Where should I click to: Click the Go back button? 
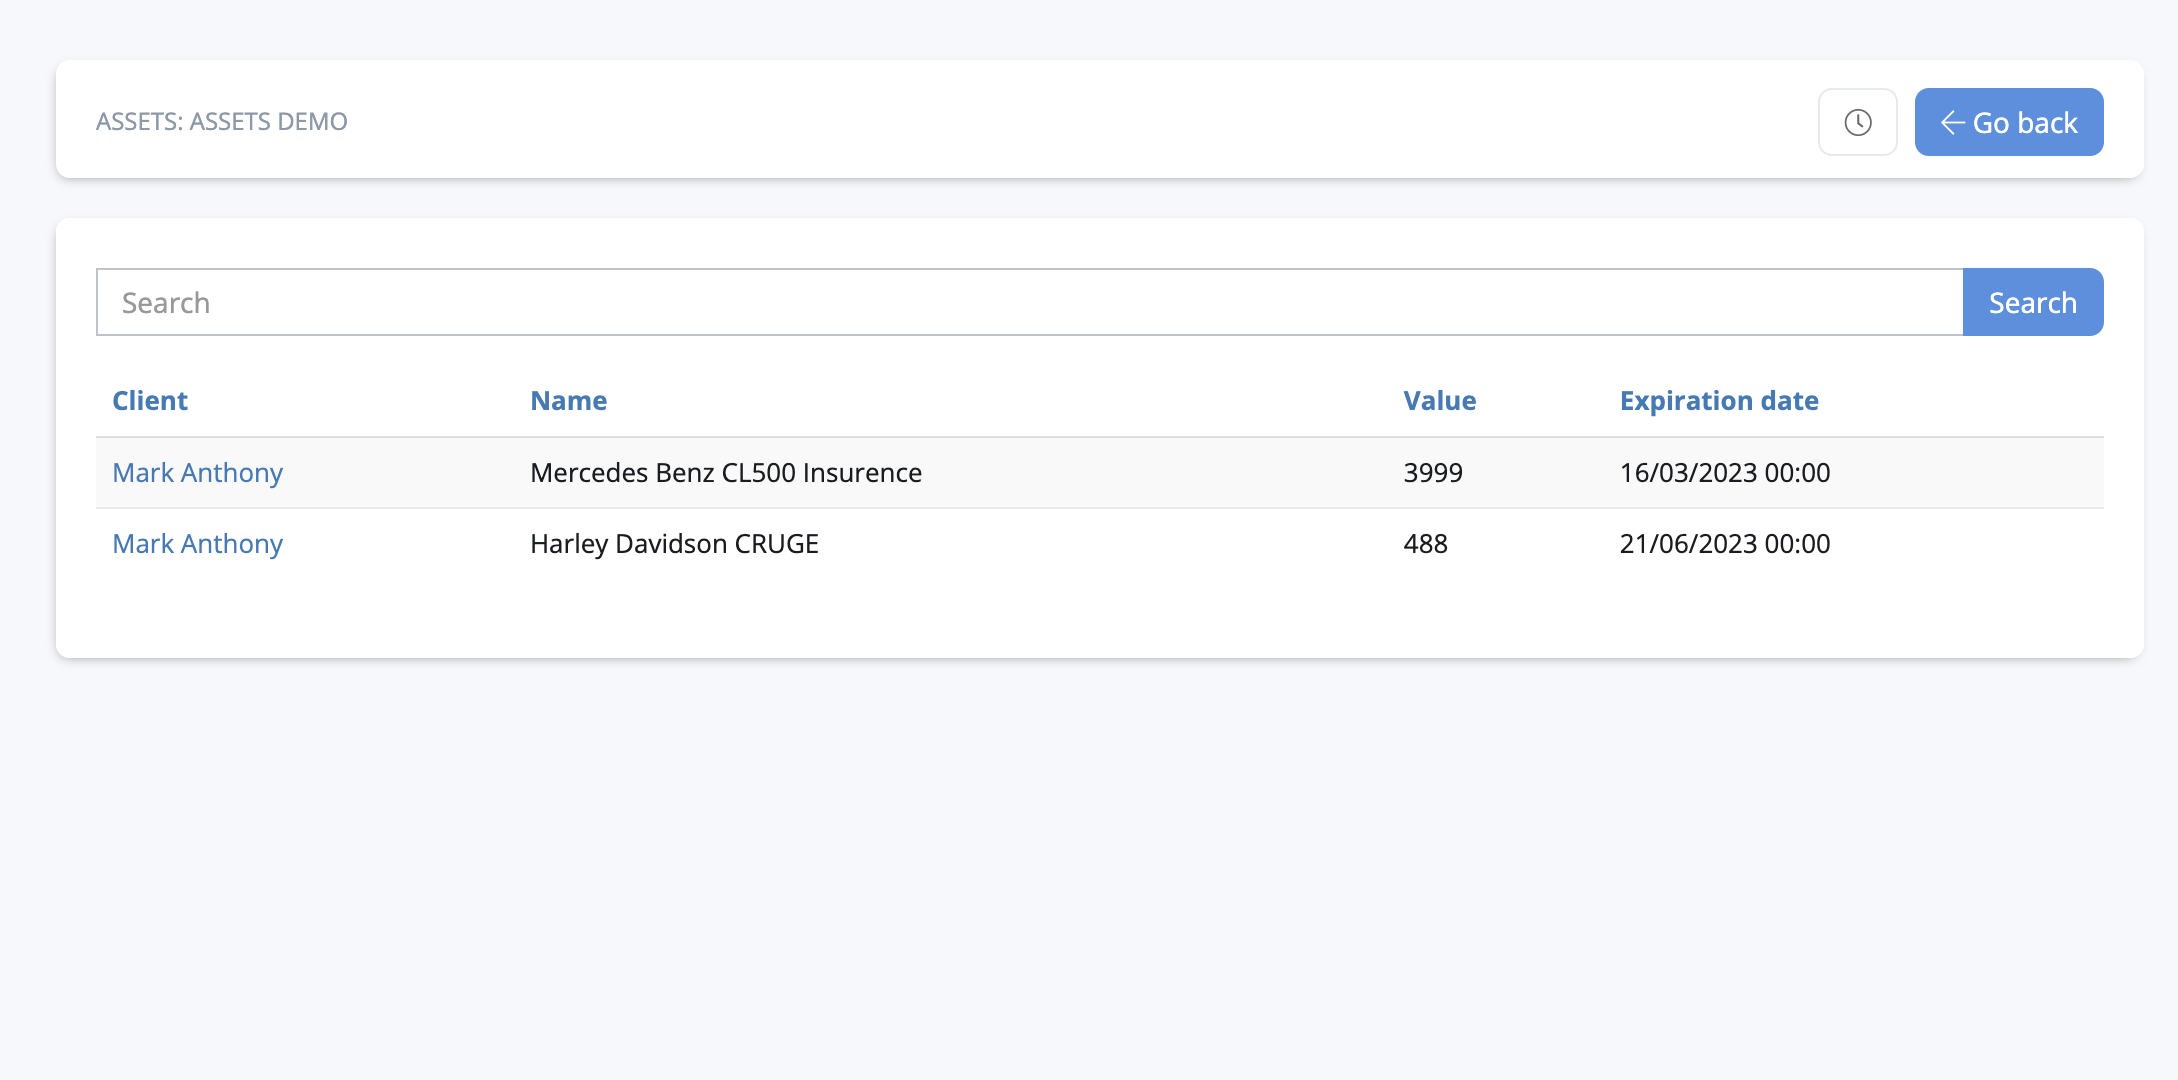click(2008, 122)
